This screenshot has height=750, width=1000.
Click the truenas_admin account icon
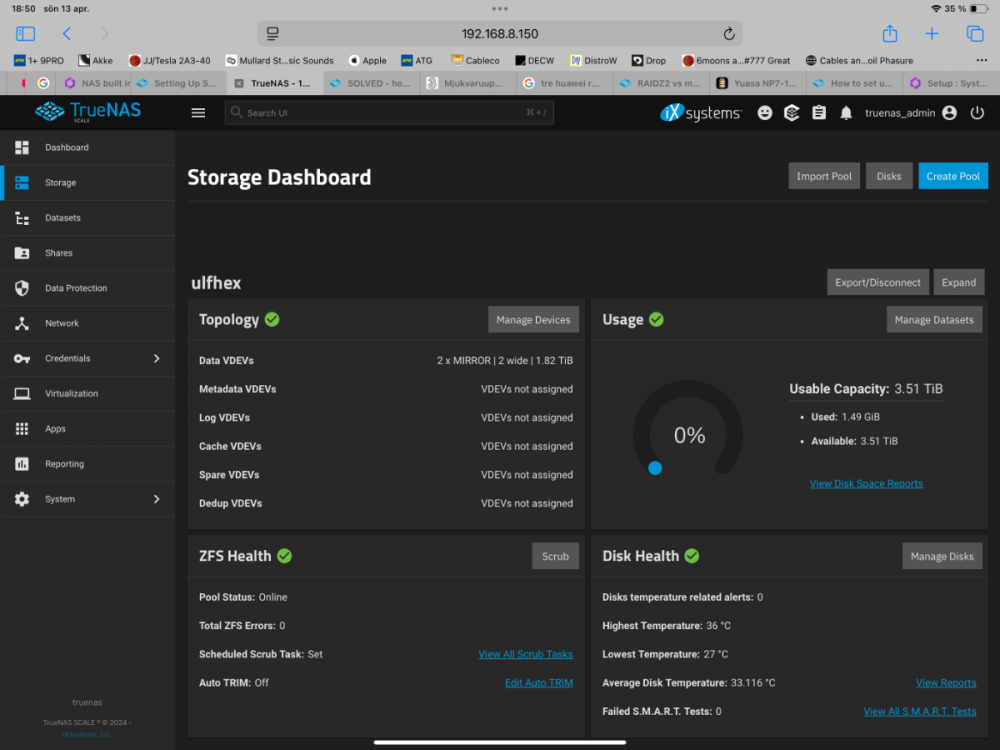[x=949, y=113]
